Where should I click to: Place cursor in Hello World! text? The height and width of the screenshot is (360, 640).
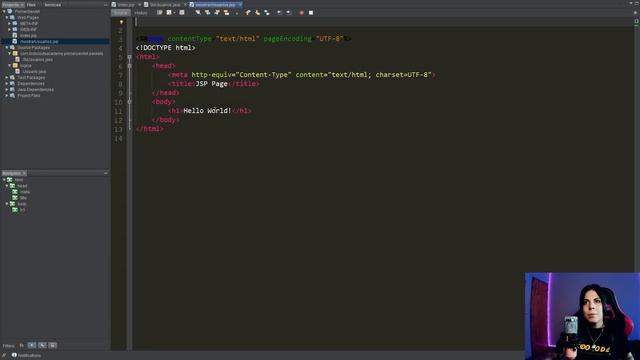tap(207, 111)
